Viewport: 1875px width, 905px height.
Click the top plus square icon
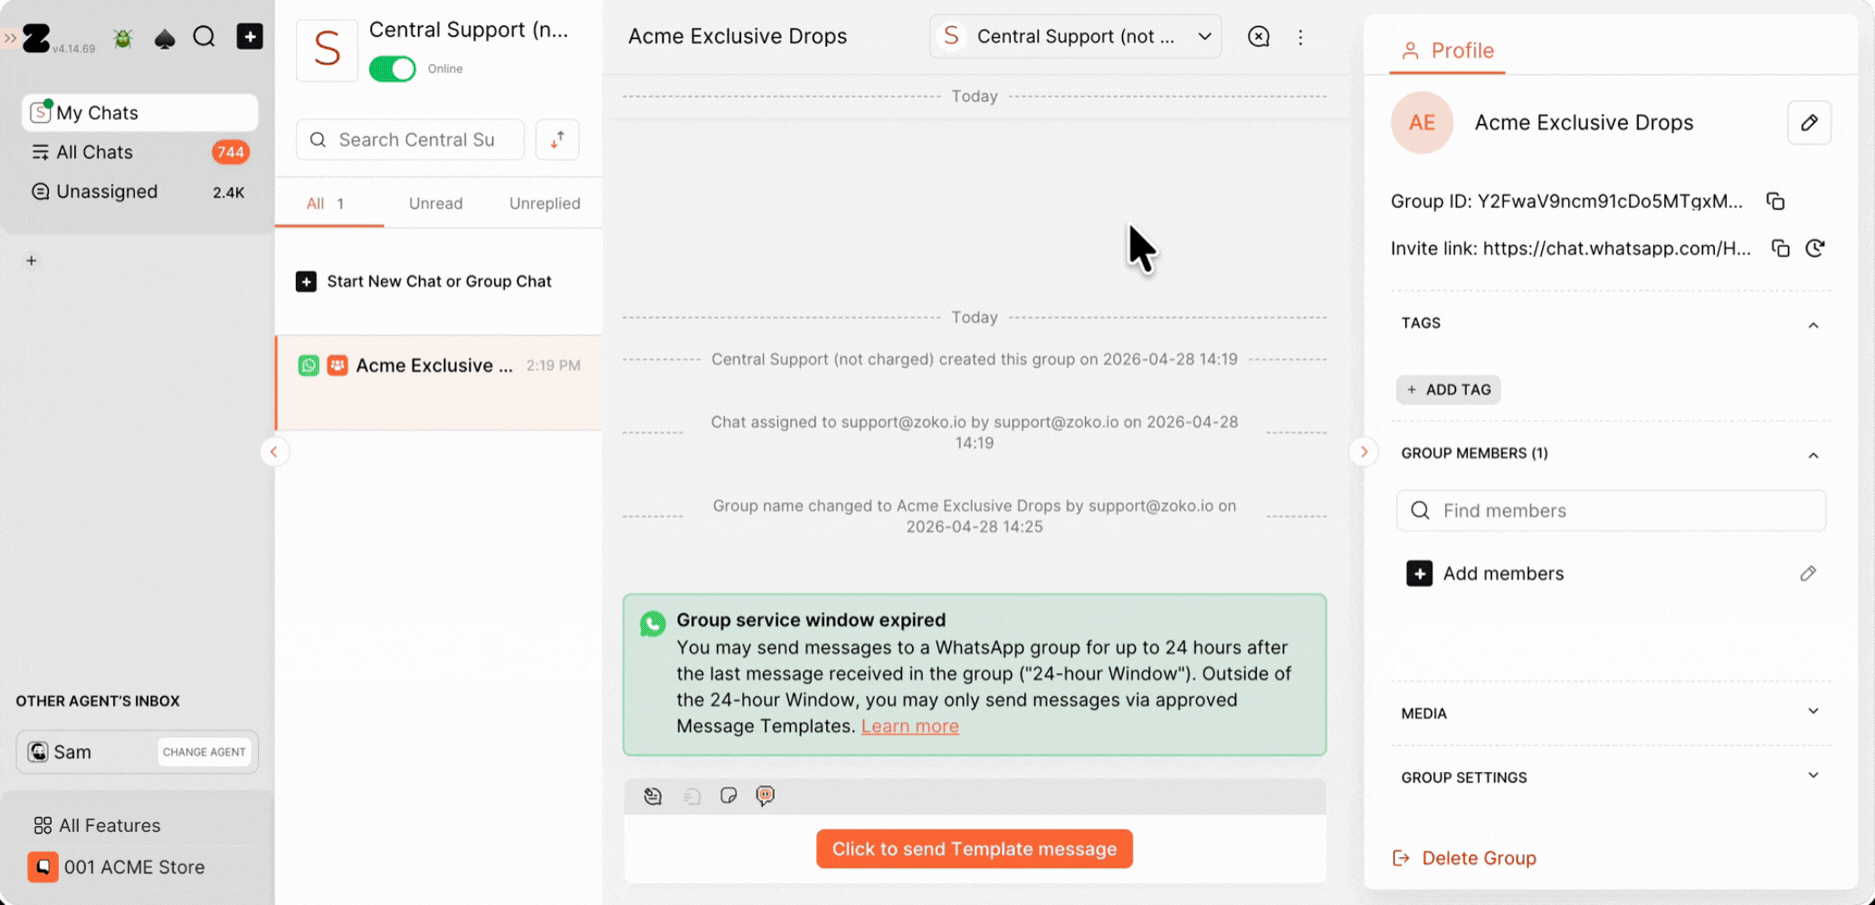[250, 37]
